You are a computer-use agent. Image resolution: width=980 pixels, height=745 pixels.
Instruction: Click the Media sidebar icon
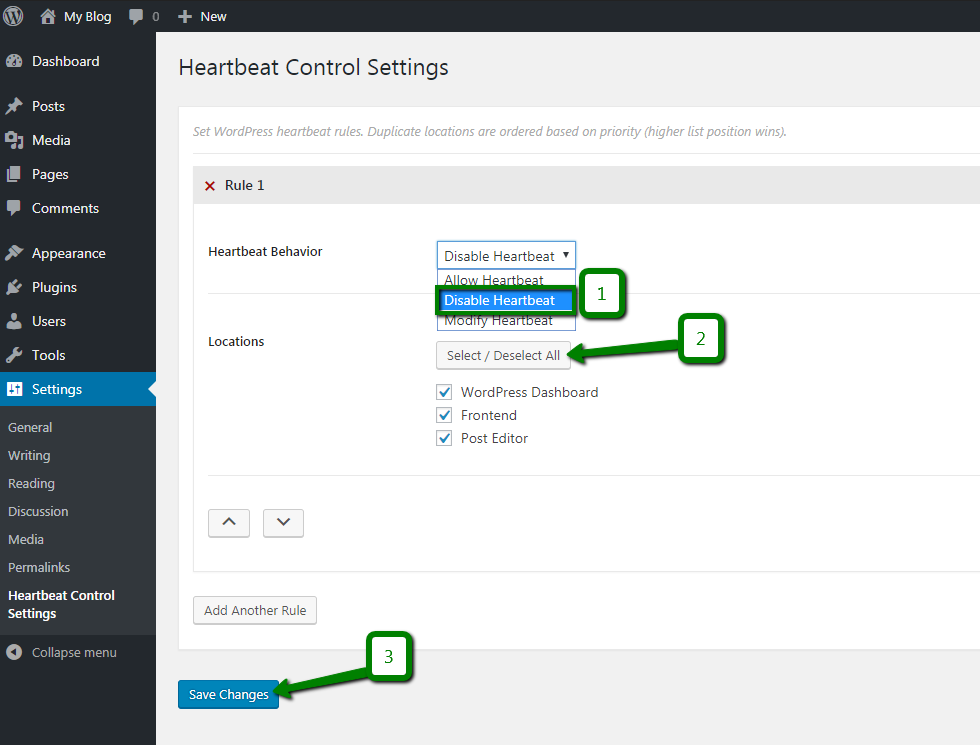(14, 140)
